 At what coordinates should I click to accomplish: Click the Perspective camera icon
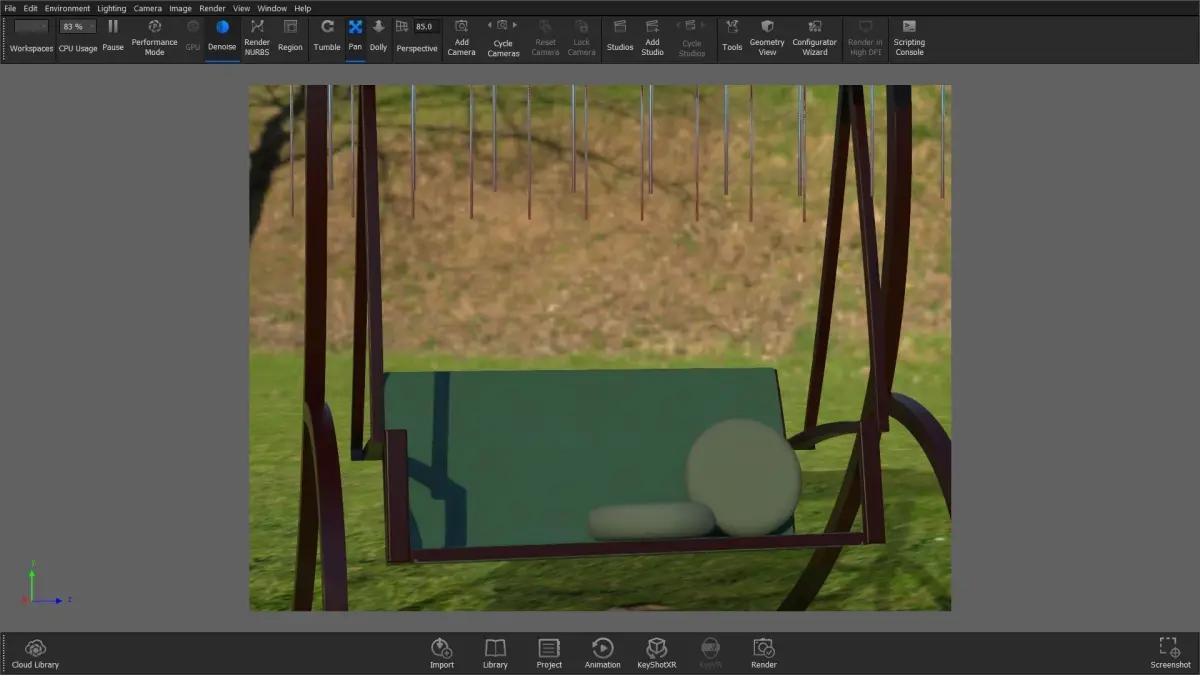tap(402, 27)
